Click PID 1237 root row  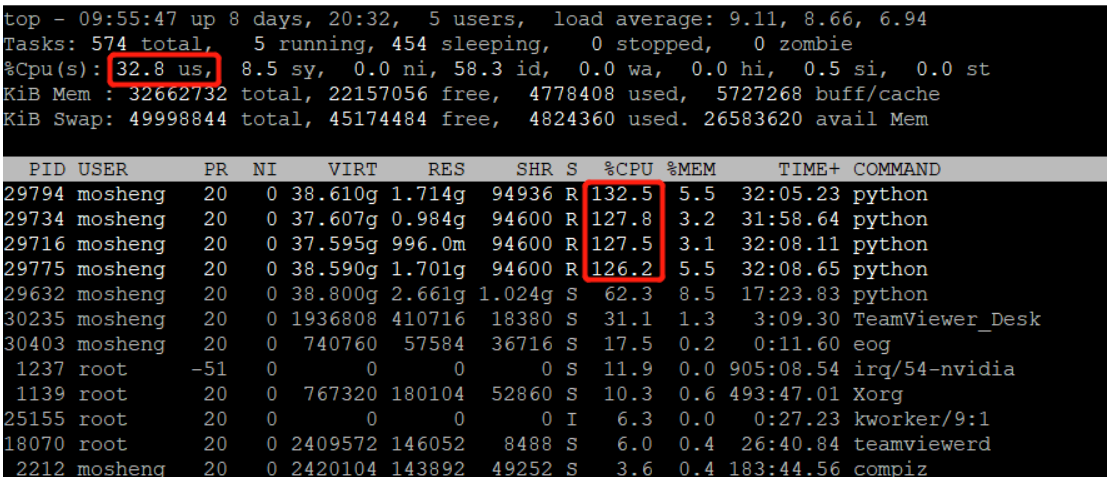pos(554,370)
